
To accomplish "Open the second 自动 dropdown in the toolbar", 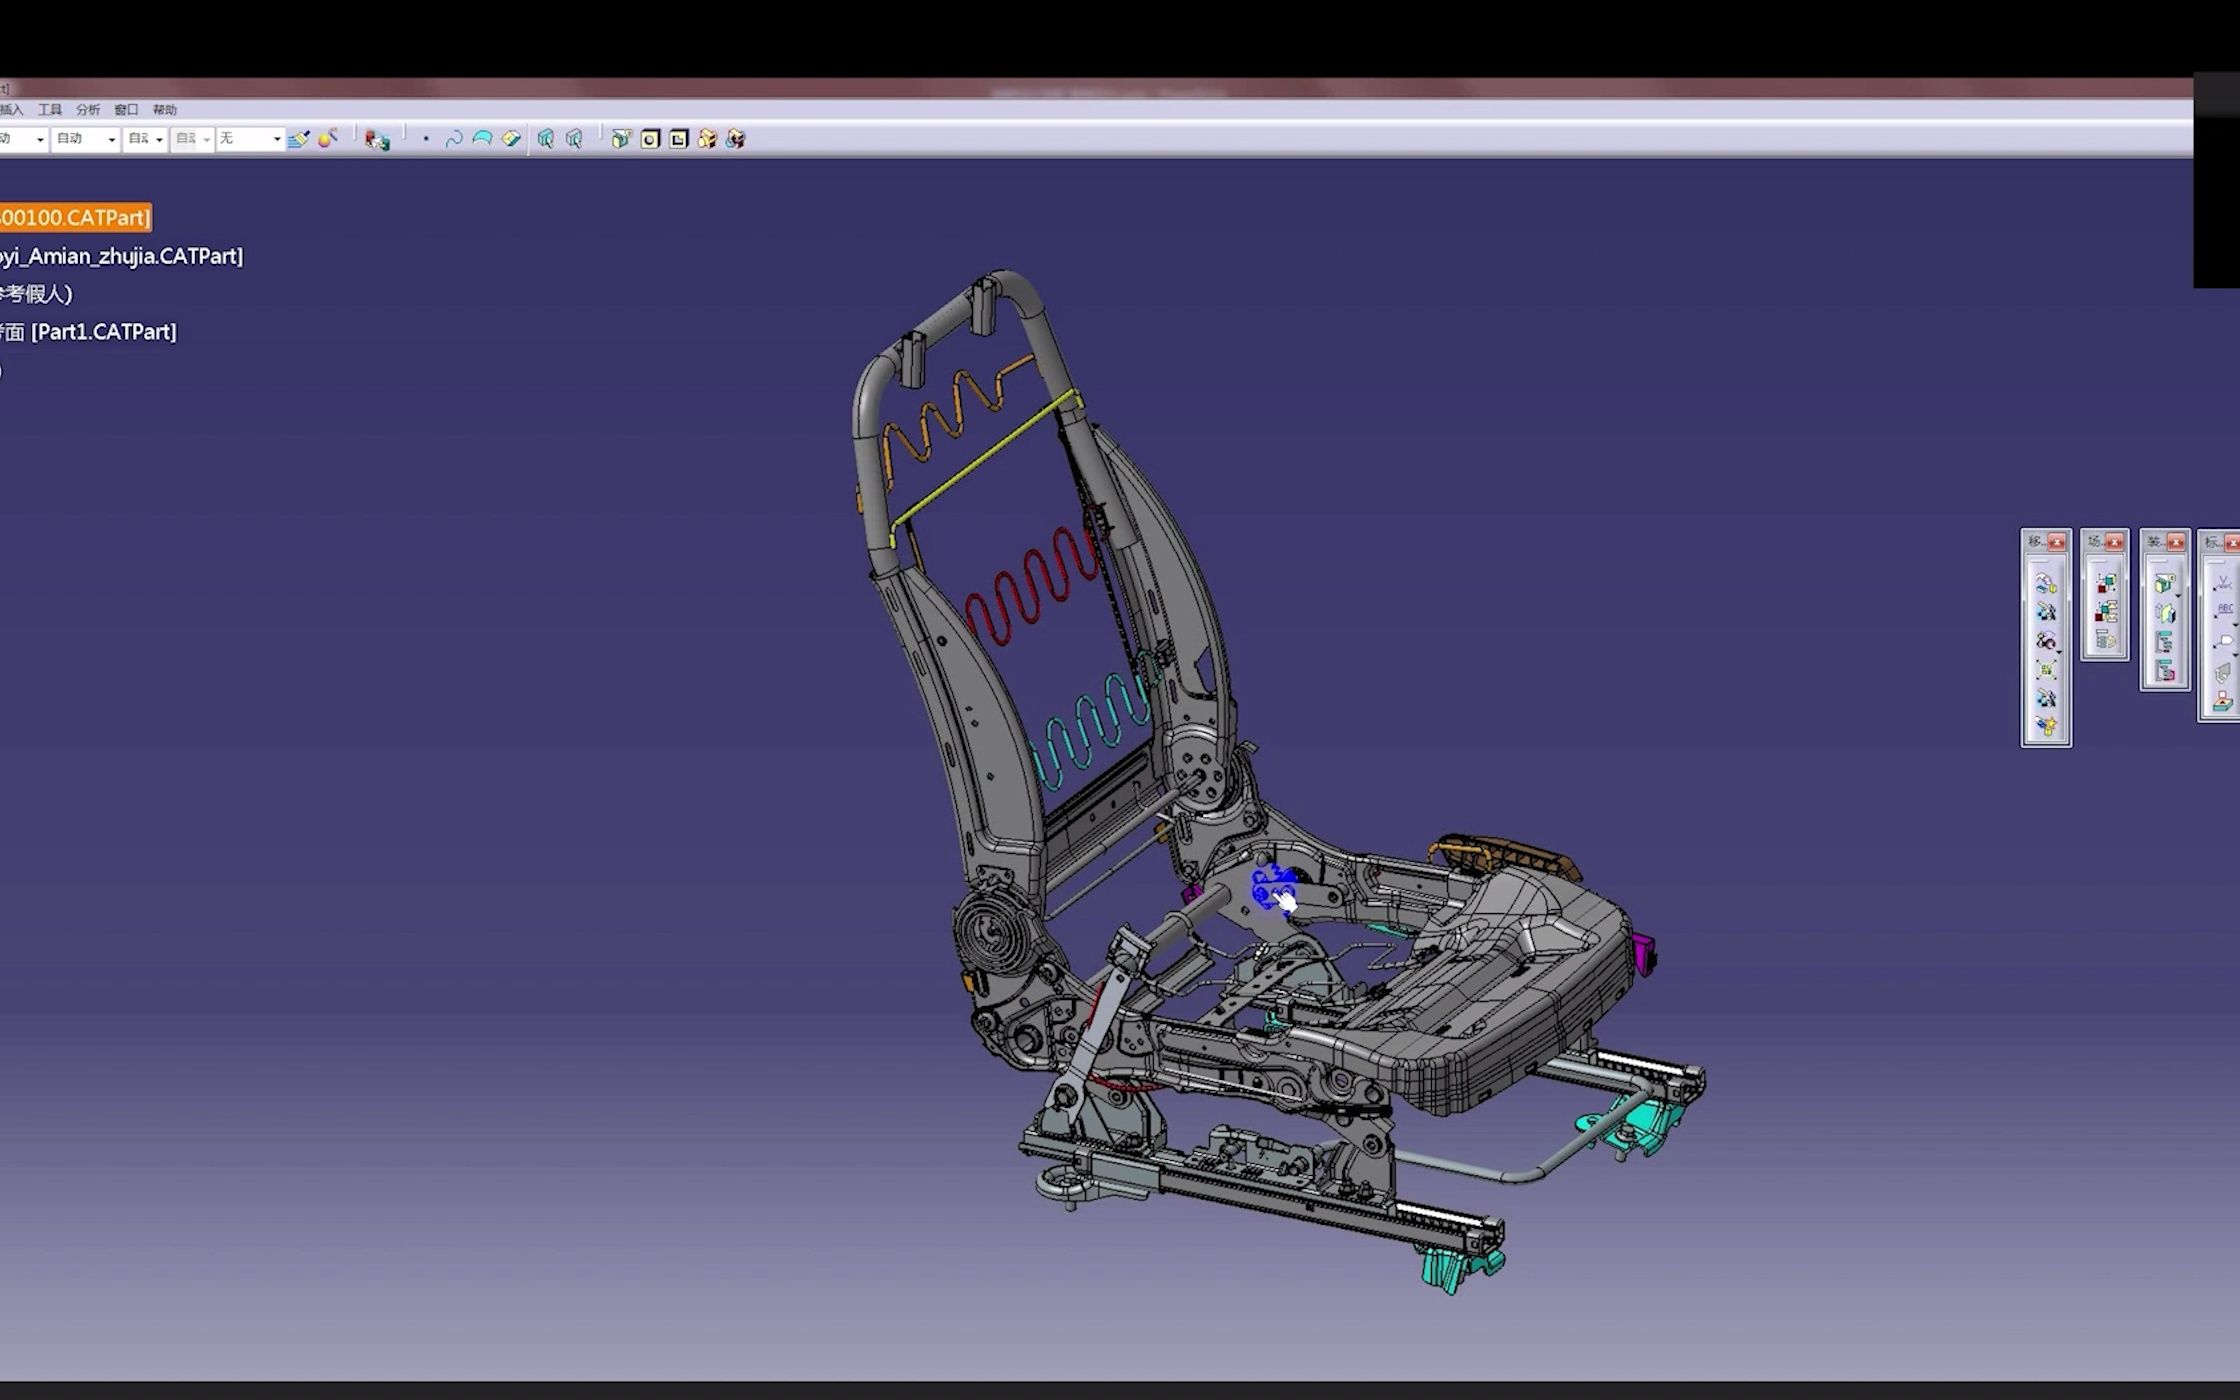I will pyautogui.click(x=85, y=139).
